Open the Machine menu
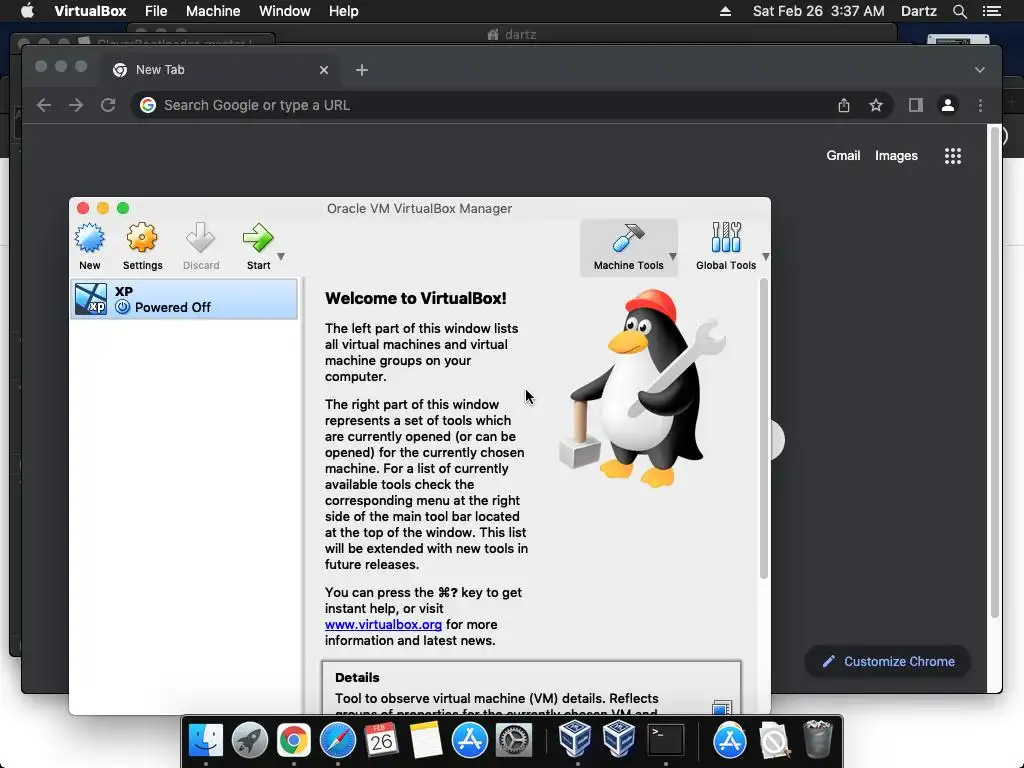The image size is (1024, 768). click(213, 11)
